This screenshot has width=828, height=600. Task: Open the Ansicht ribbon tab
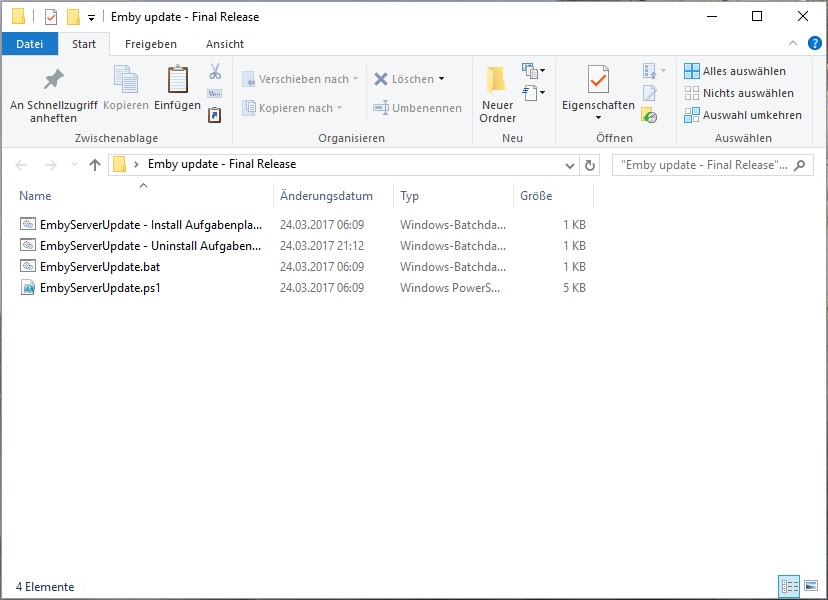click(225, 44)
